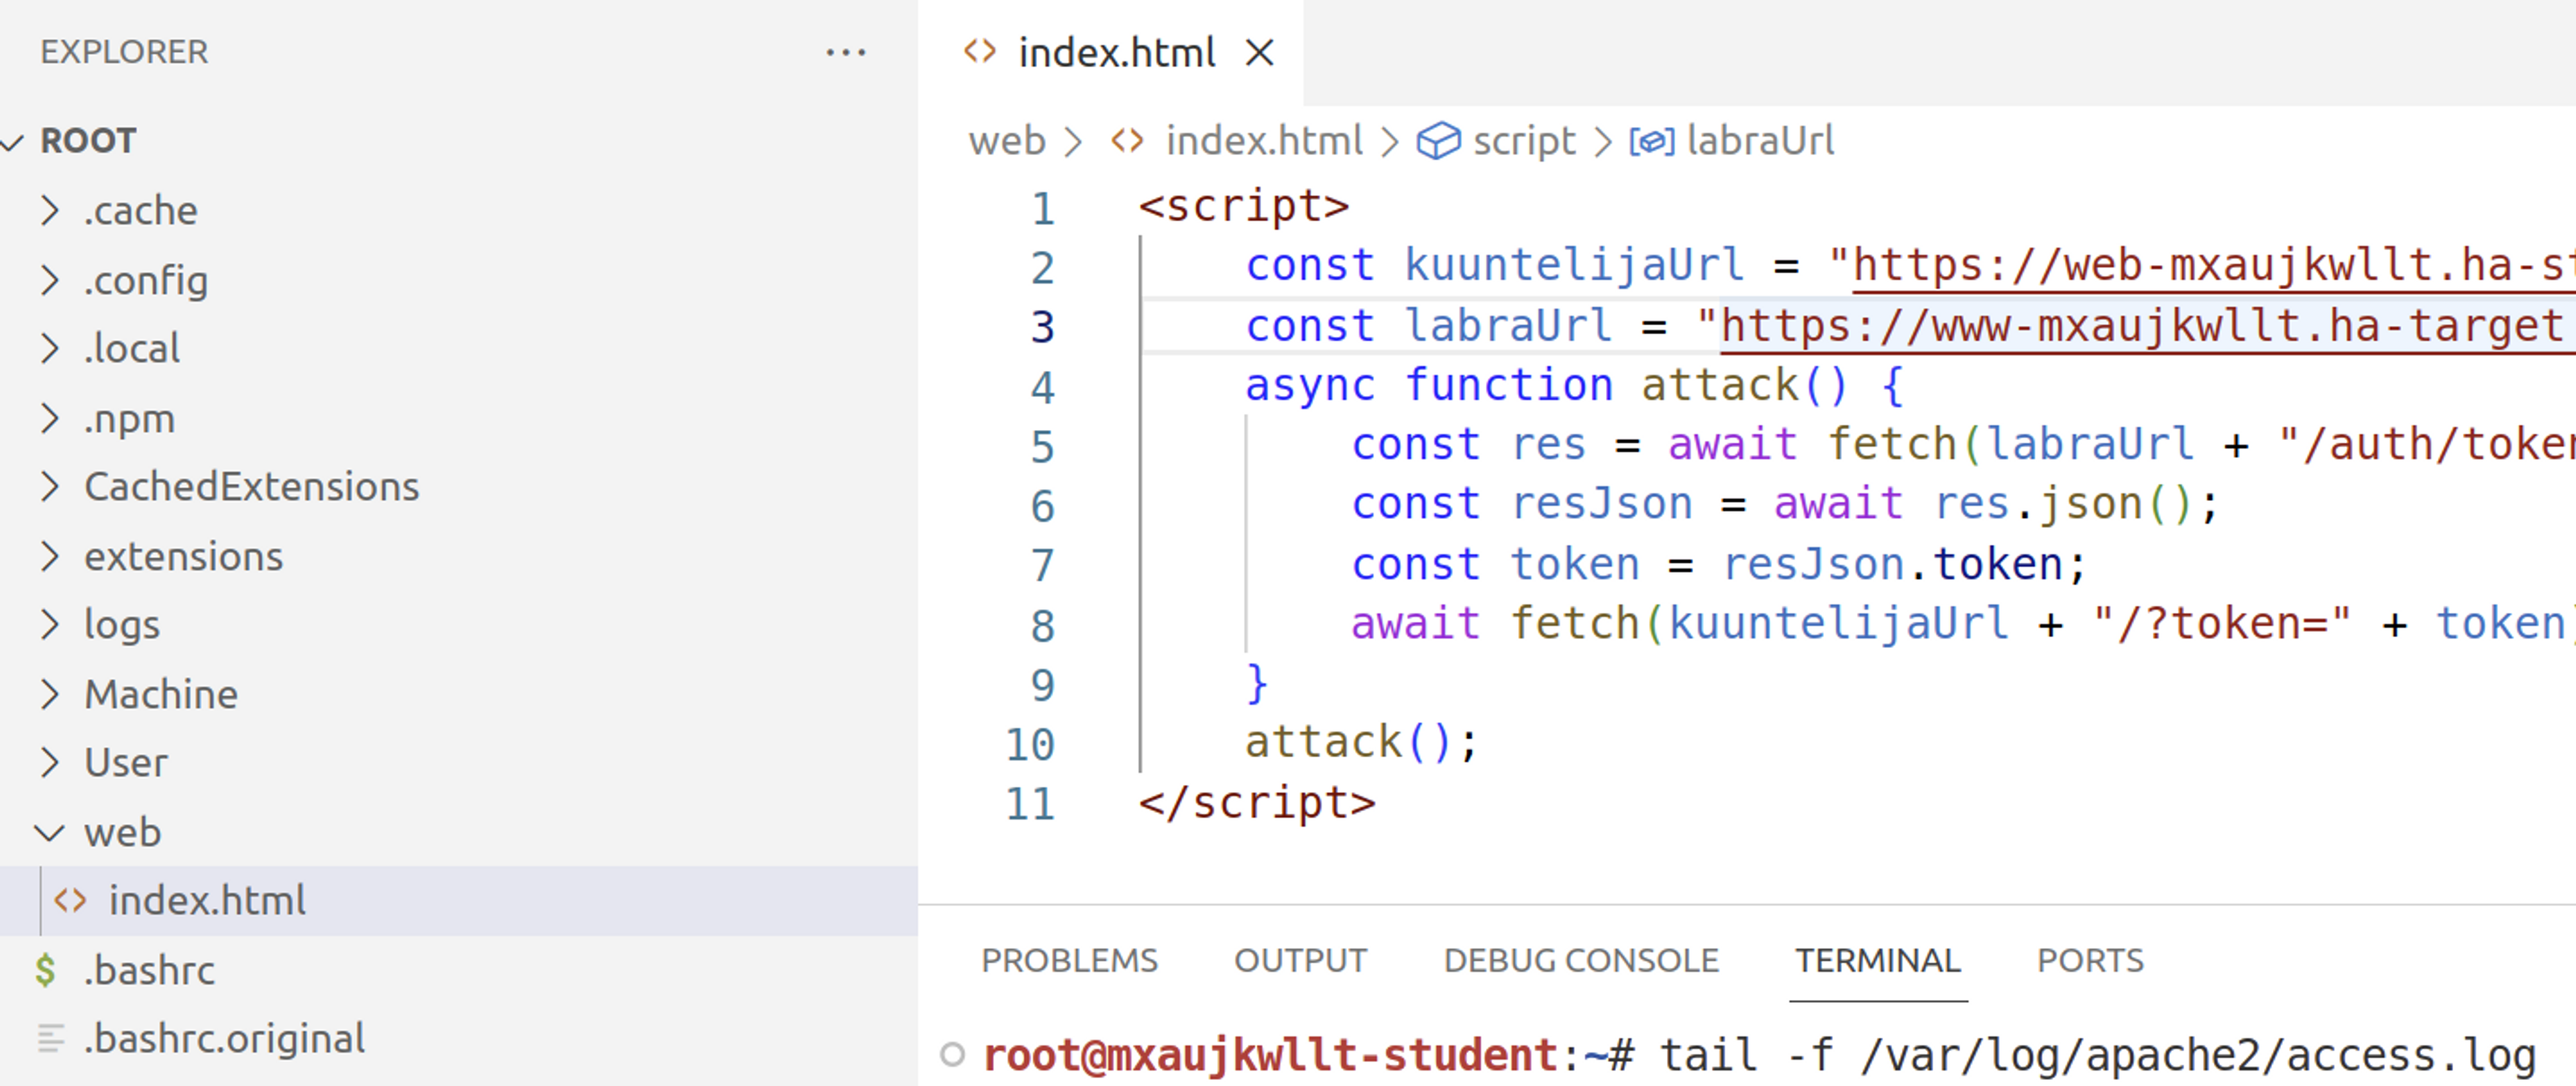2576x1086 pixels.
Task: Switch to the PROBLEMS panel tab
Action: [x=1068, y=960]
